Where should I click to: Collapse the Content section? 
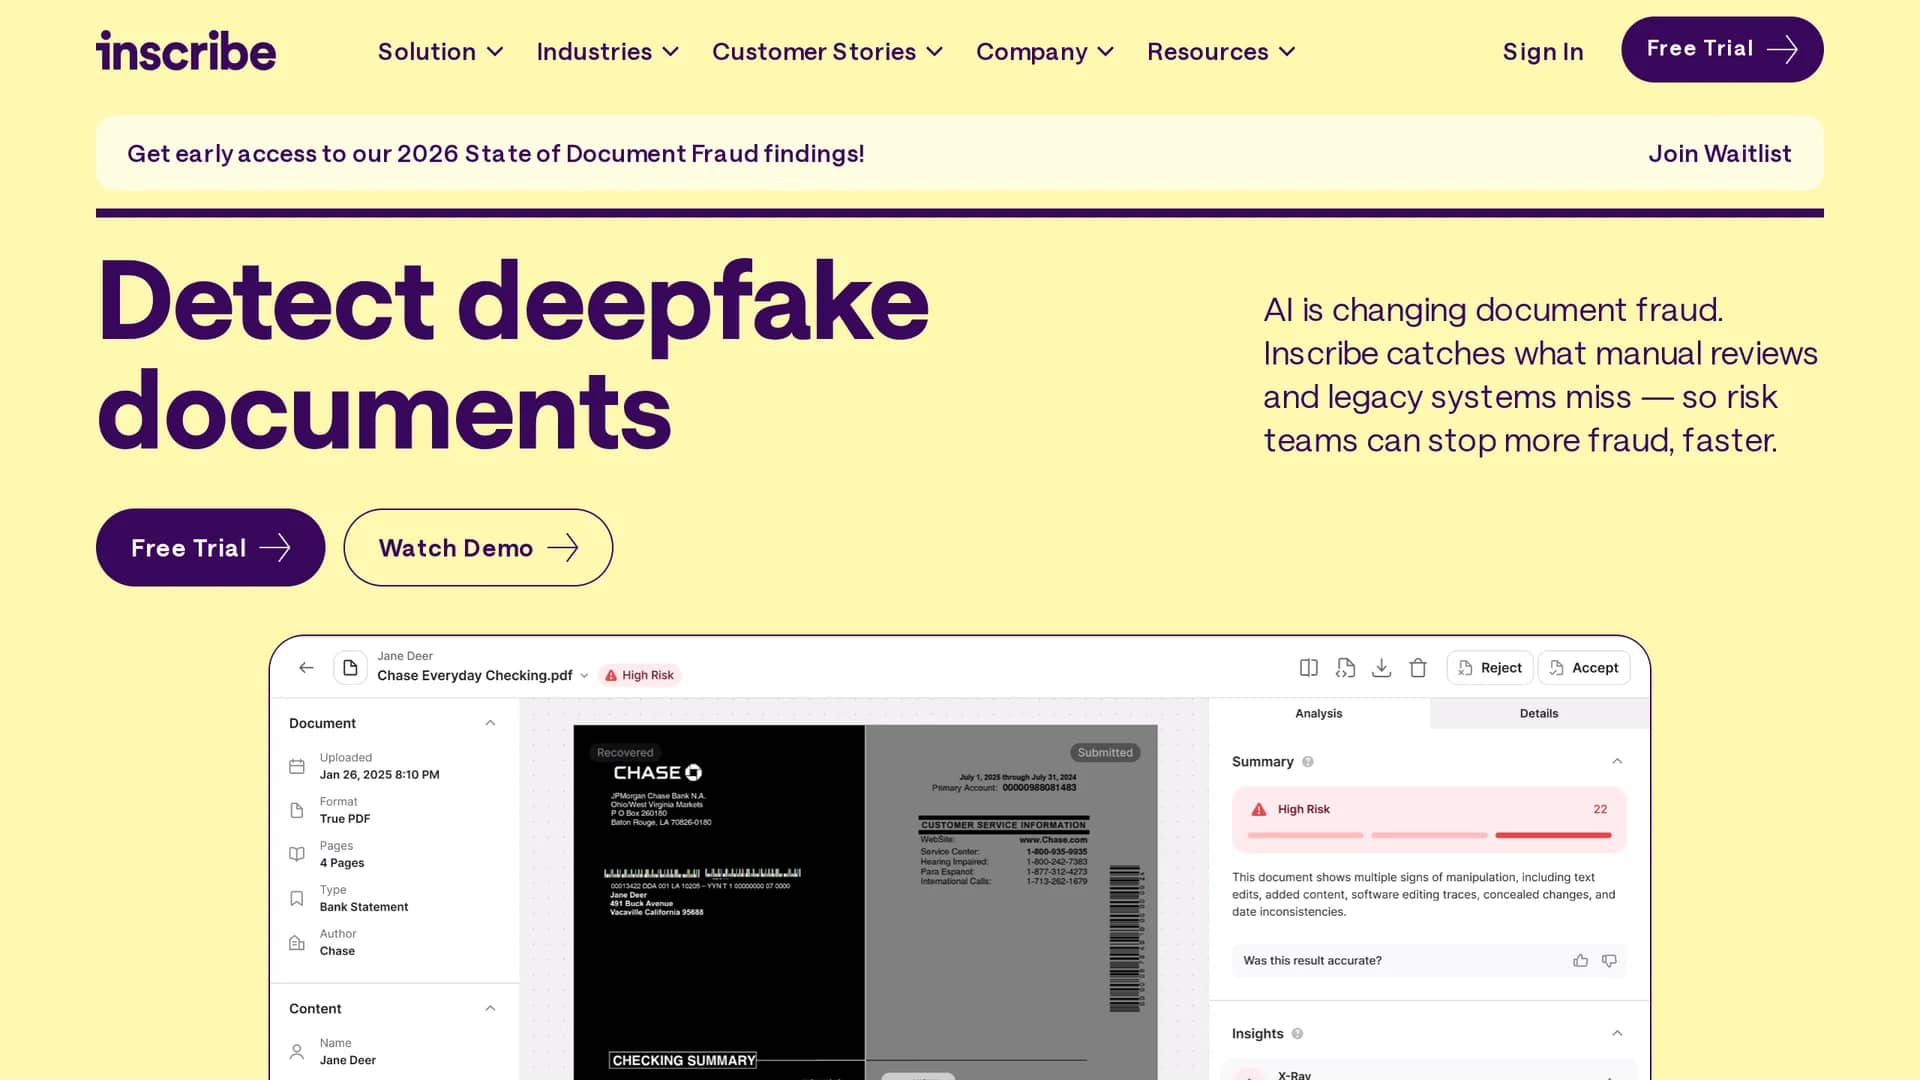click(x=490, y=1008)
